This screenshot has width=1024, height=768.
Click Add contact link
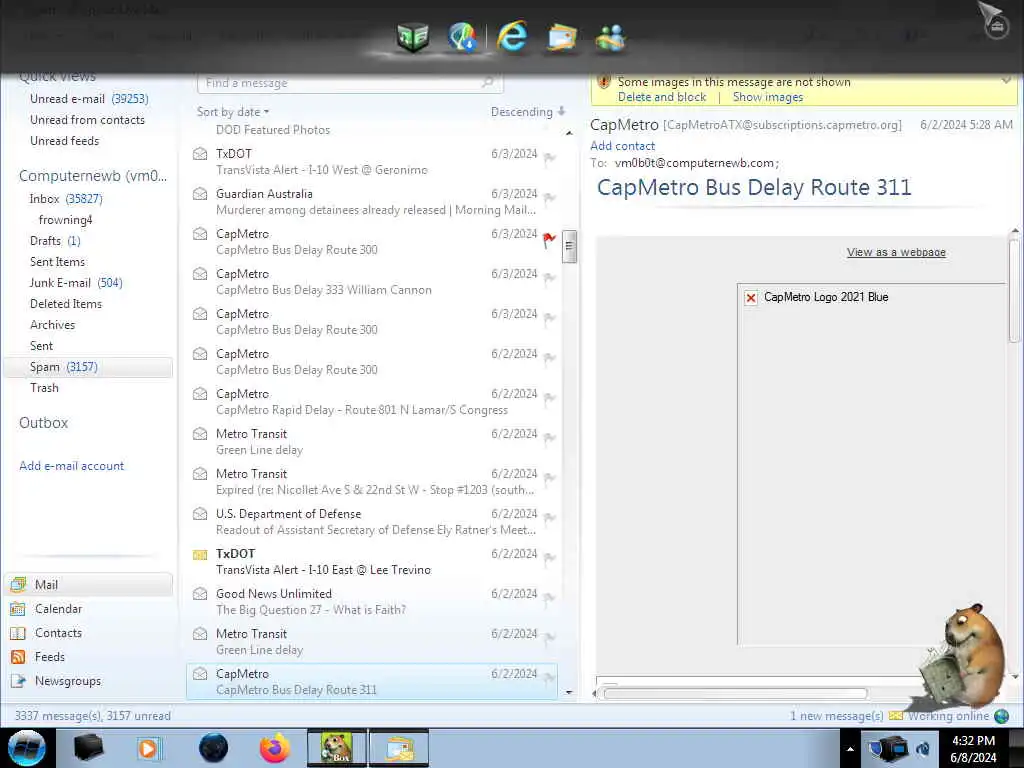click(x=622, y=146)
